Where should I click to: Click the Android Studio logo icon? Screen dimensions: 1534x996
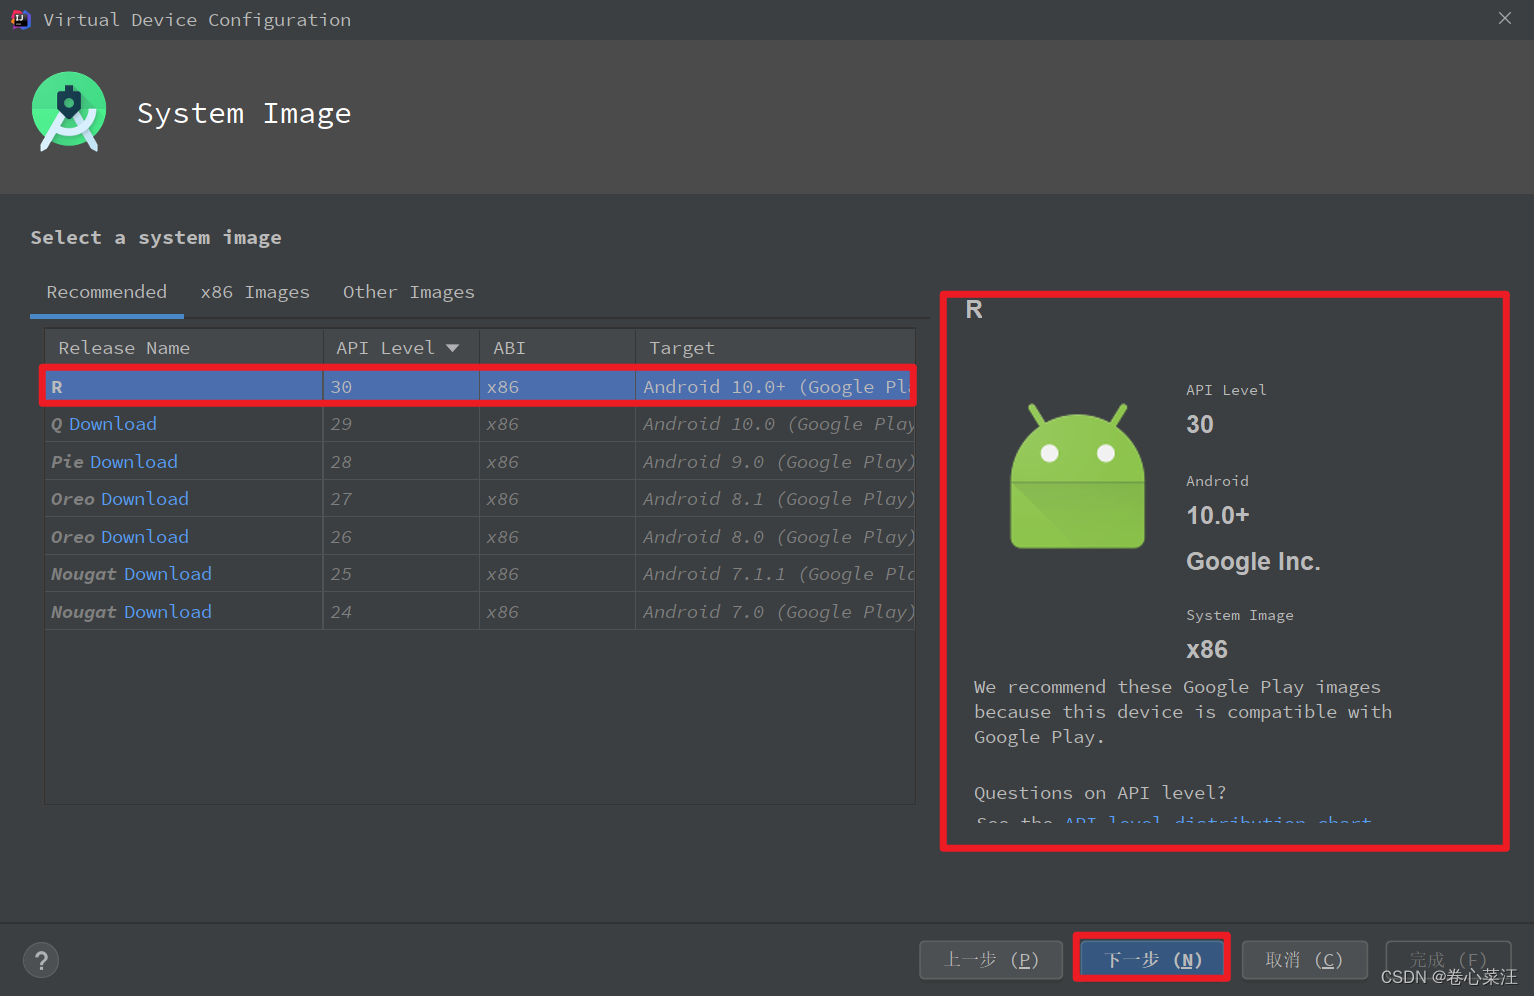pos(69,112)
